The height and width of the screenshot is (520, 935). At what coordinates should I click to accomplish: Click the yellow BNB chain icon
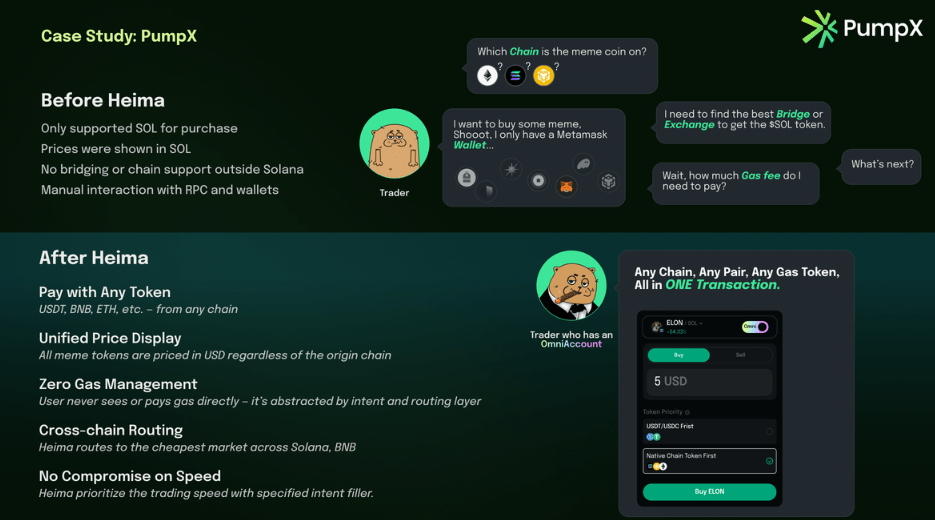543,76
